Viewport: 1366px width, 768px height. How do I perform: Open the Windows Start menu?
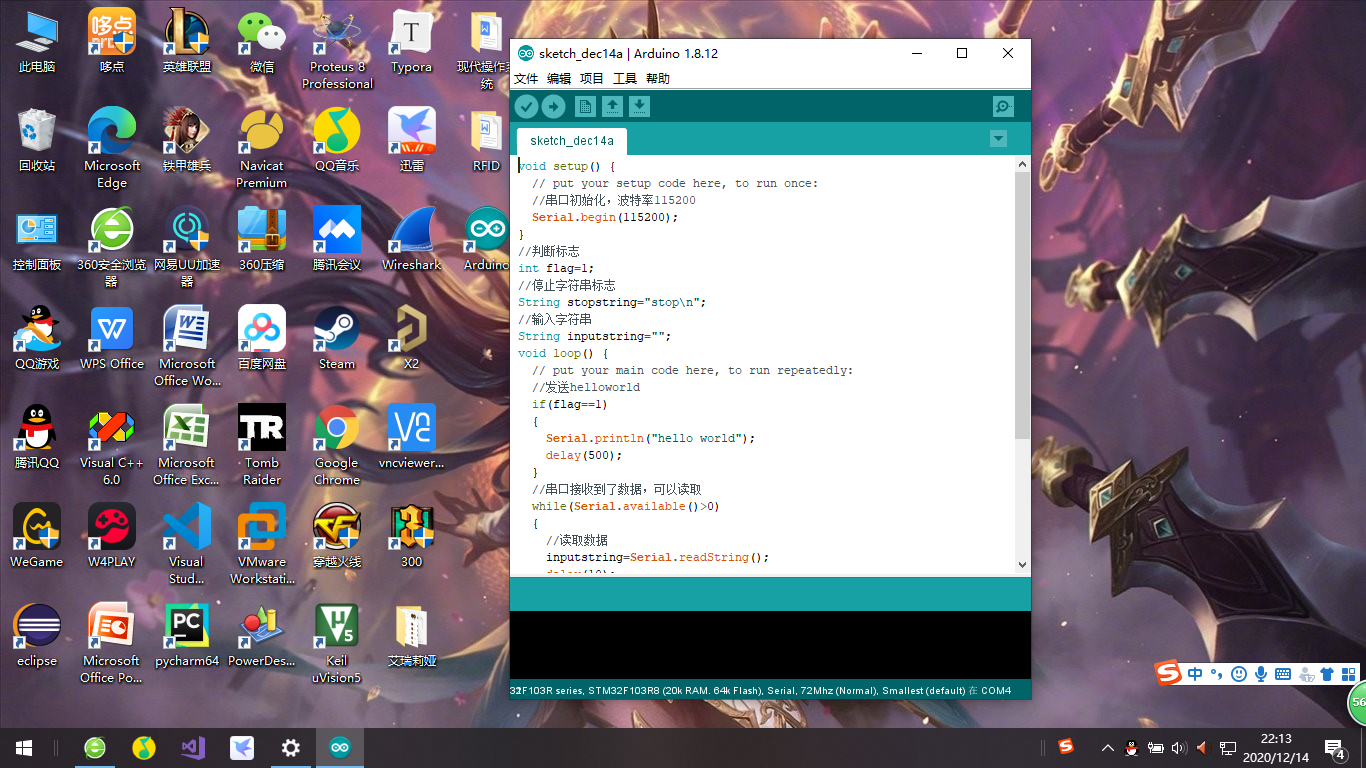pos(24,747)
